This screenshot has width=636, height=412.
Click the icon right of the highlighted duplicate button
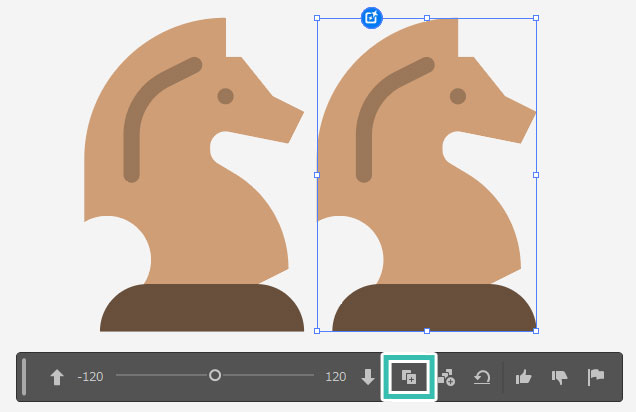pos(446,377)
